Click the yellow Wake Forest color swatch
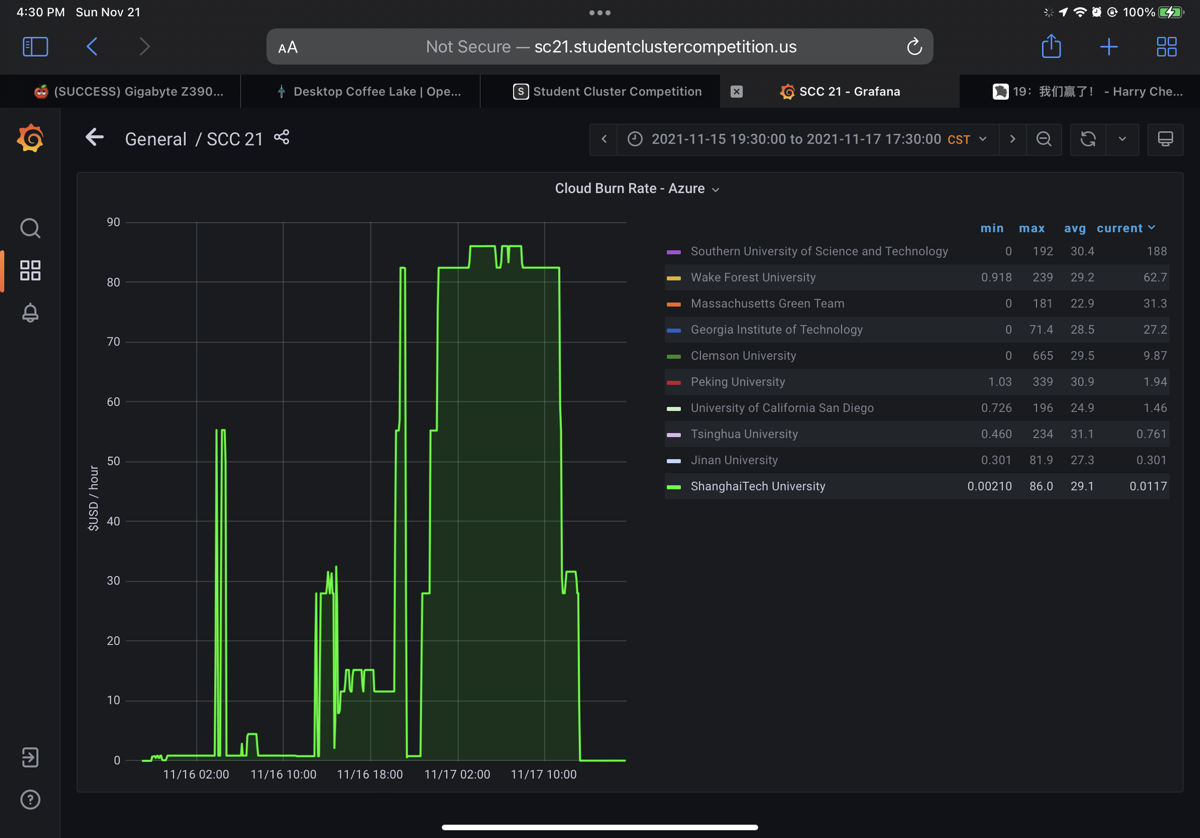 click(674, 278)
